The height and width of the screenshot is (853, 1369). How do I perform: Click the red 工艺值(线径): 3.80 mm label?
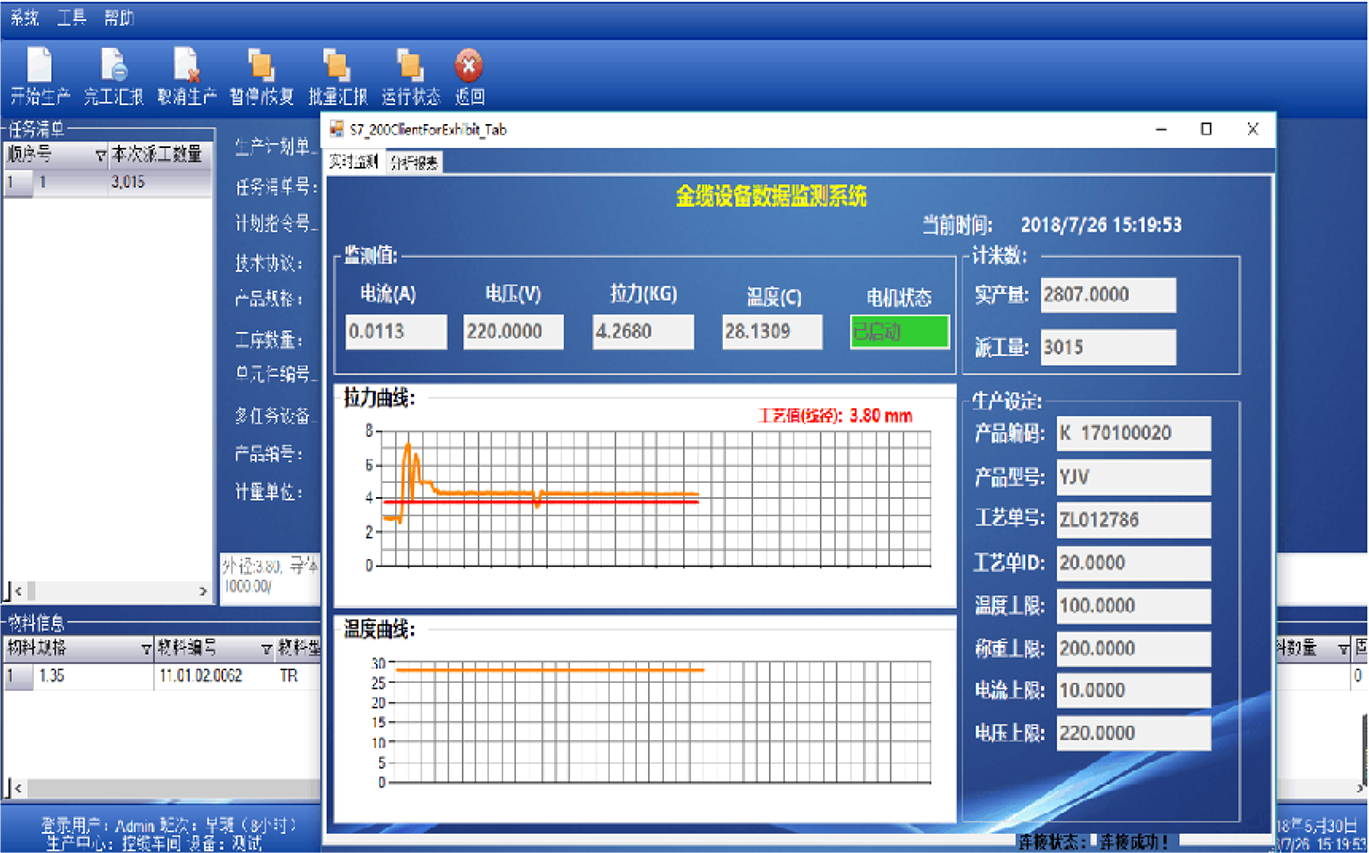coord(836,416)
